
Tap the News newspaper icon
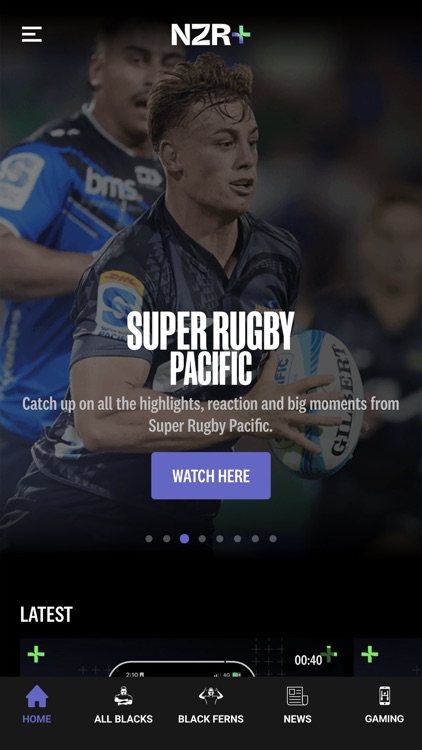[297, 696]
